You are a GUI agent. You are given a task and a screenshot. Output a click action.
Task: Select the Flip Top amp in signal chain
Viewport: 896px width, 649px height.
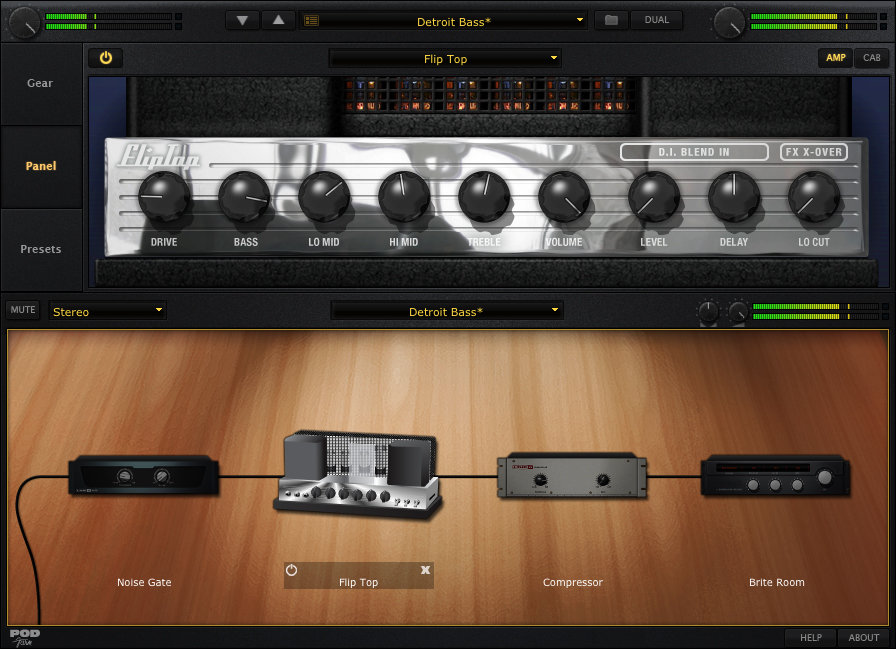(x=358, y=474)
